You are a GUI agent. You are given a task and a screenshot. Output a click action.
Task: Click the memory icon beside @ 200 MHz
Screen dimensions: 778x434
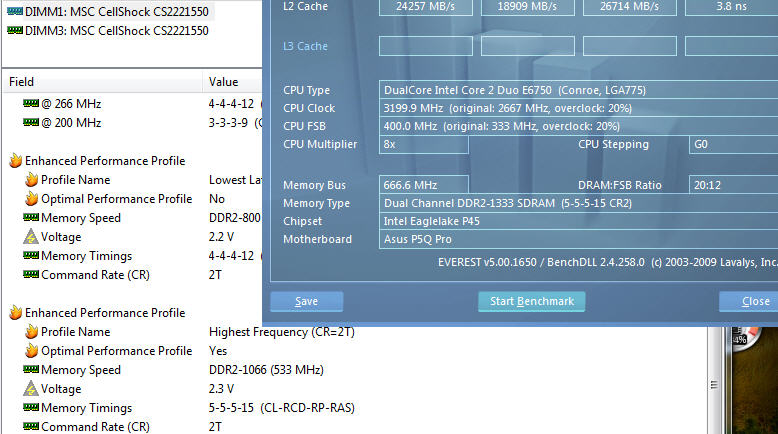(31, 122)
